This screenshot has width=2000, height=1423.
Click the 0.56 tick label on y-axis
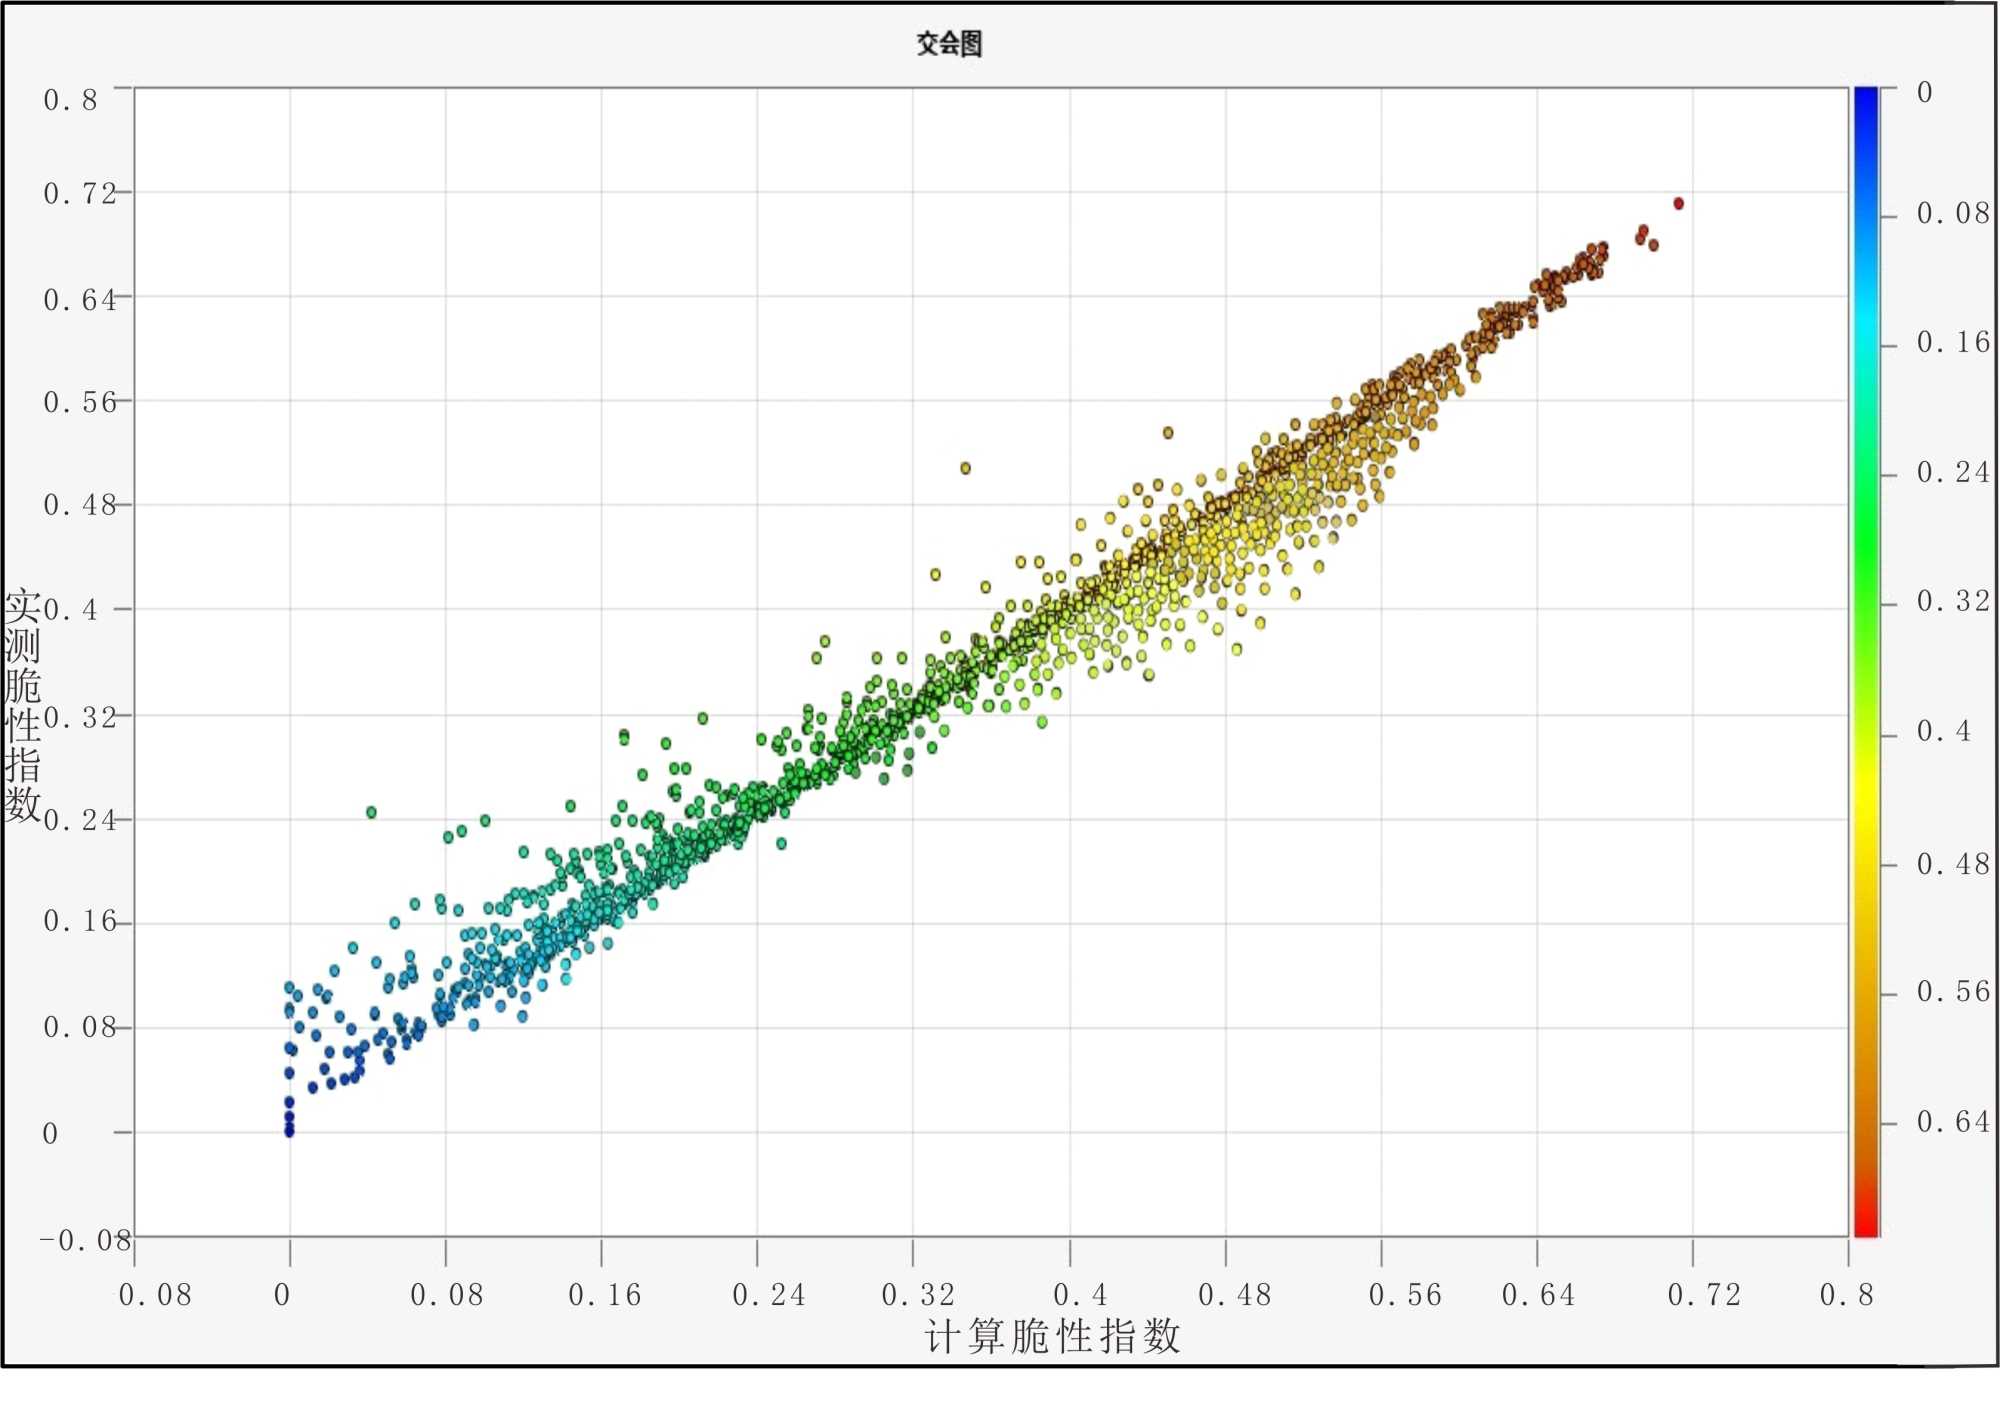(x=80, y=403)
